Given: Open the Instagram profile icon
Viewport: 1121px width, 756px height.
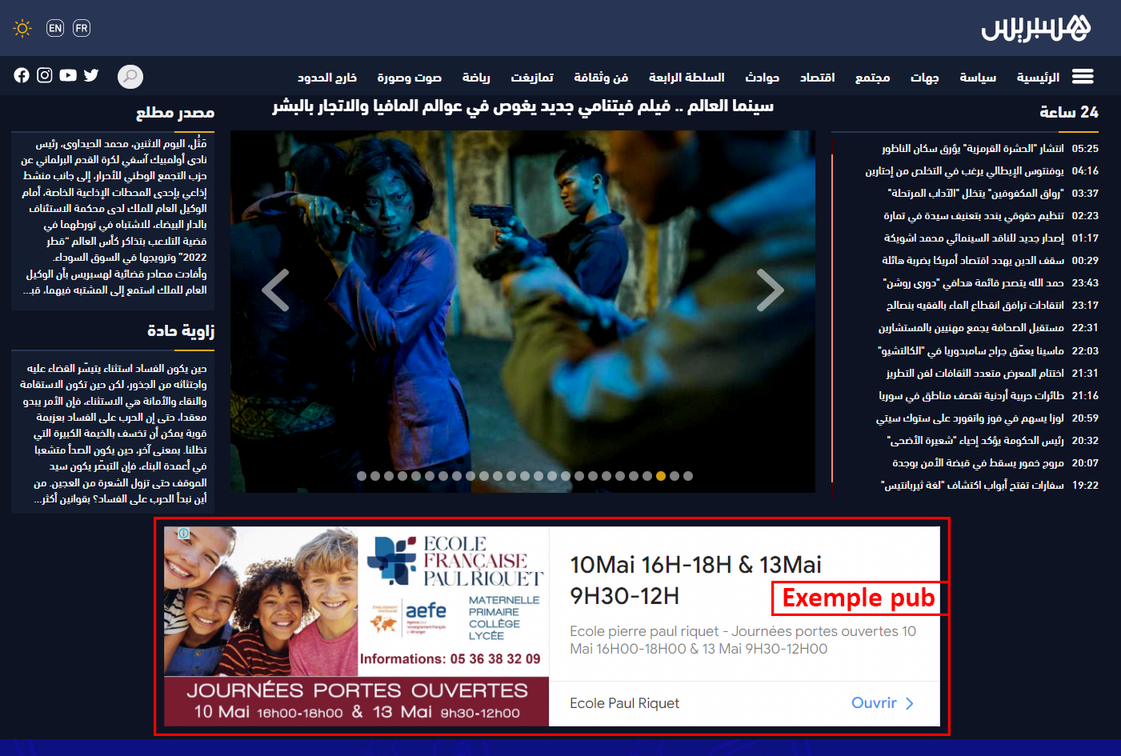Looking at the screenshot, I should pyautogui.click(x=44, y=75).
